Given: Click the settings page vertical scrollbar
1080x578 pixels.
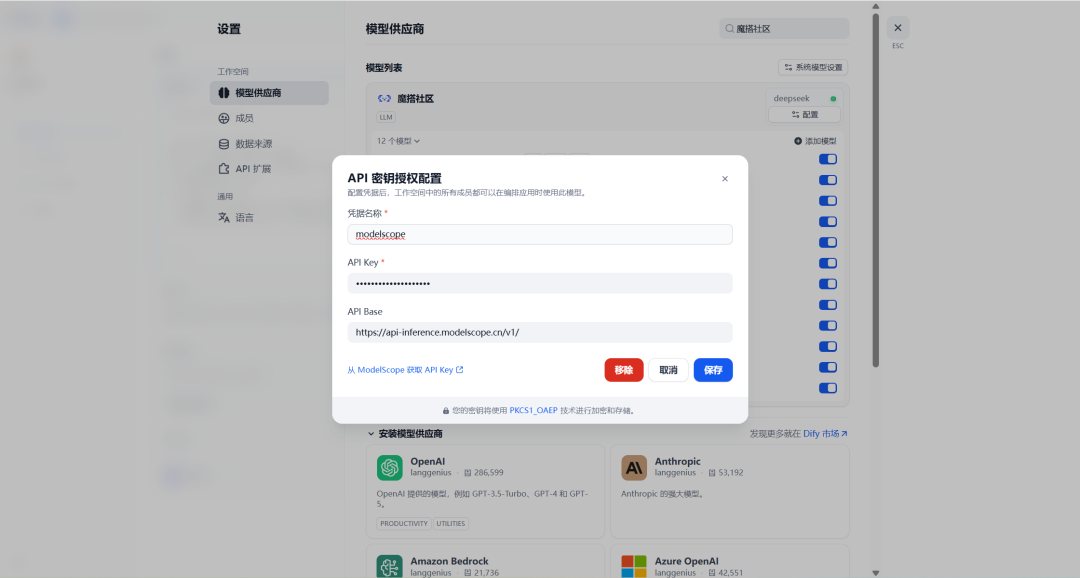Looking at the screenshot, I should (x=875, y=189).
